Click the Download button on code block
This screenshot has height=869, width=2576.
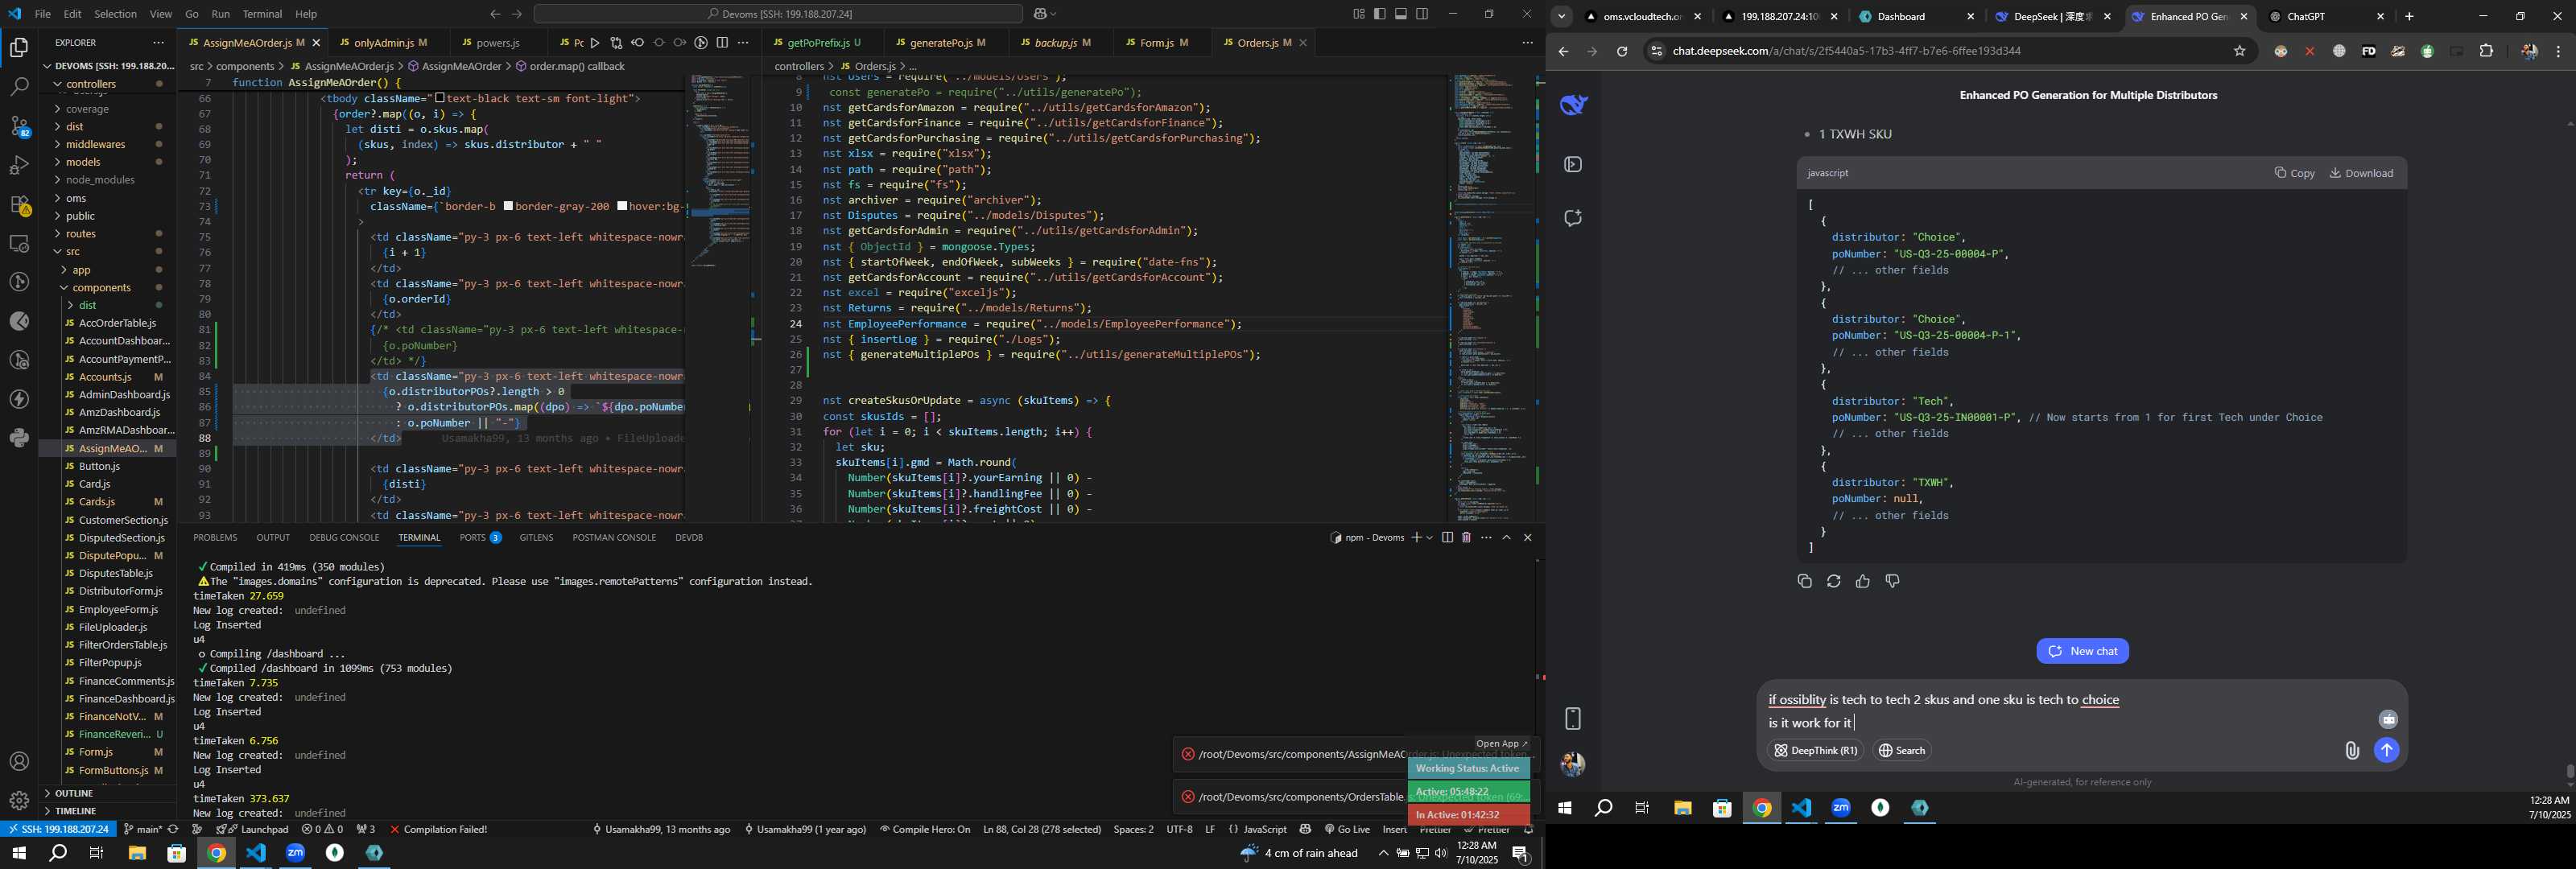click(x=2361, y=173)
